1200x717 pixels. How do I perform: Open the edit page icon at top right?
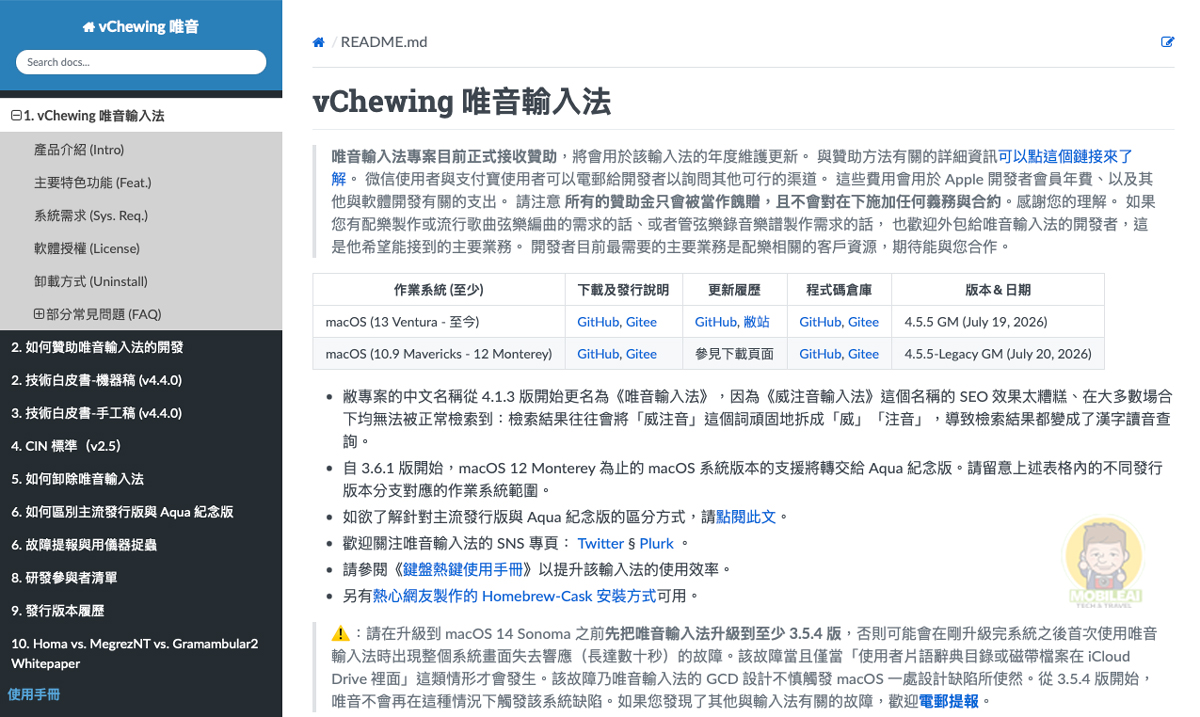[1168, 42]
